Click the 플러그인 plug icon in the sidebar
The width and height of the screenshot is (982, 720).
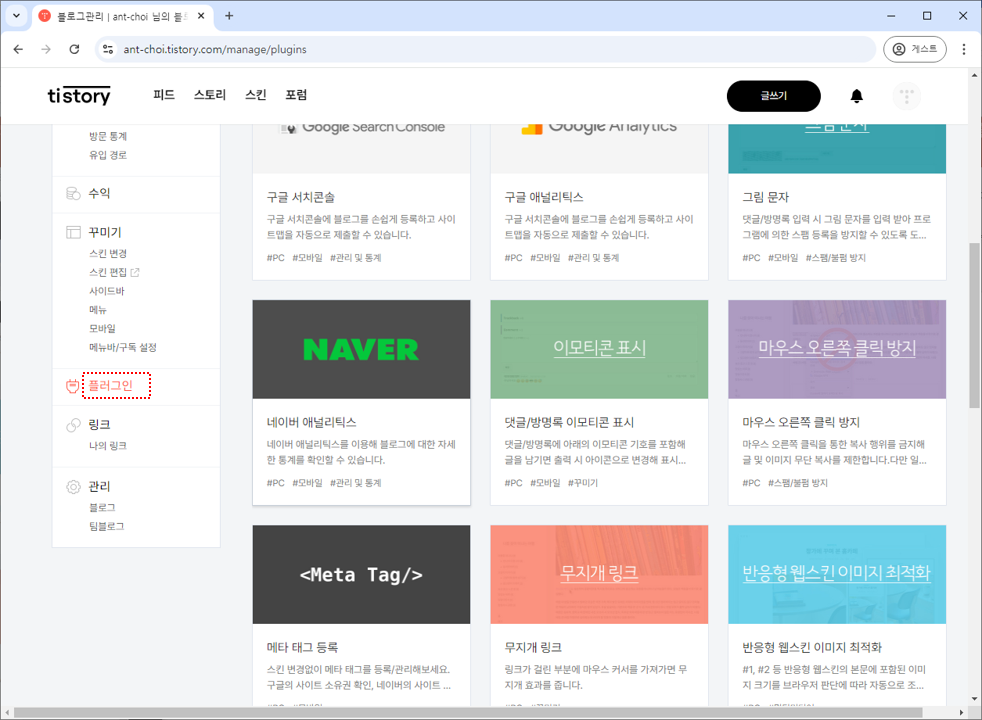click(73, 386)
